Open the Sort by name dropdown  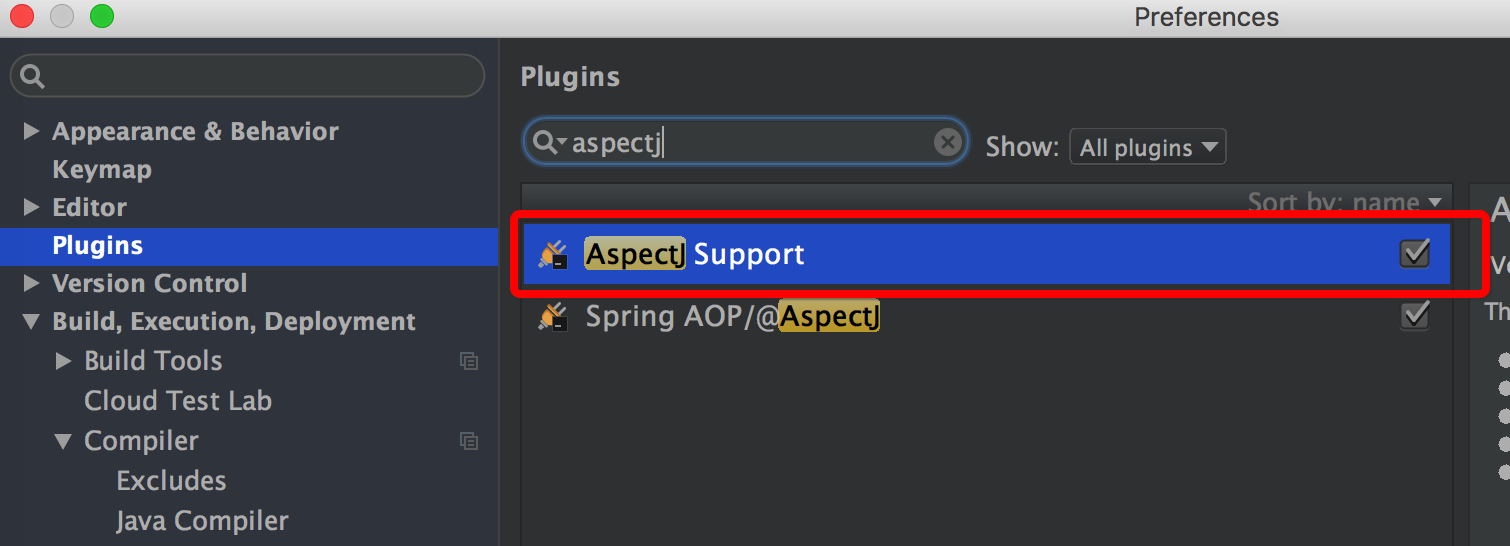tap(1346, 201)
